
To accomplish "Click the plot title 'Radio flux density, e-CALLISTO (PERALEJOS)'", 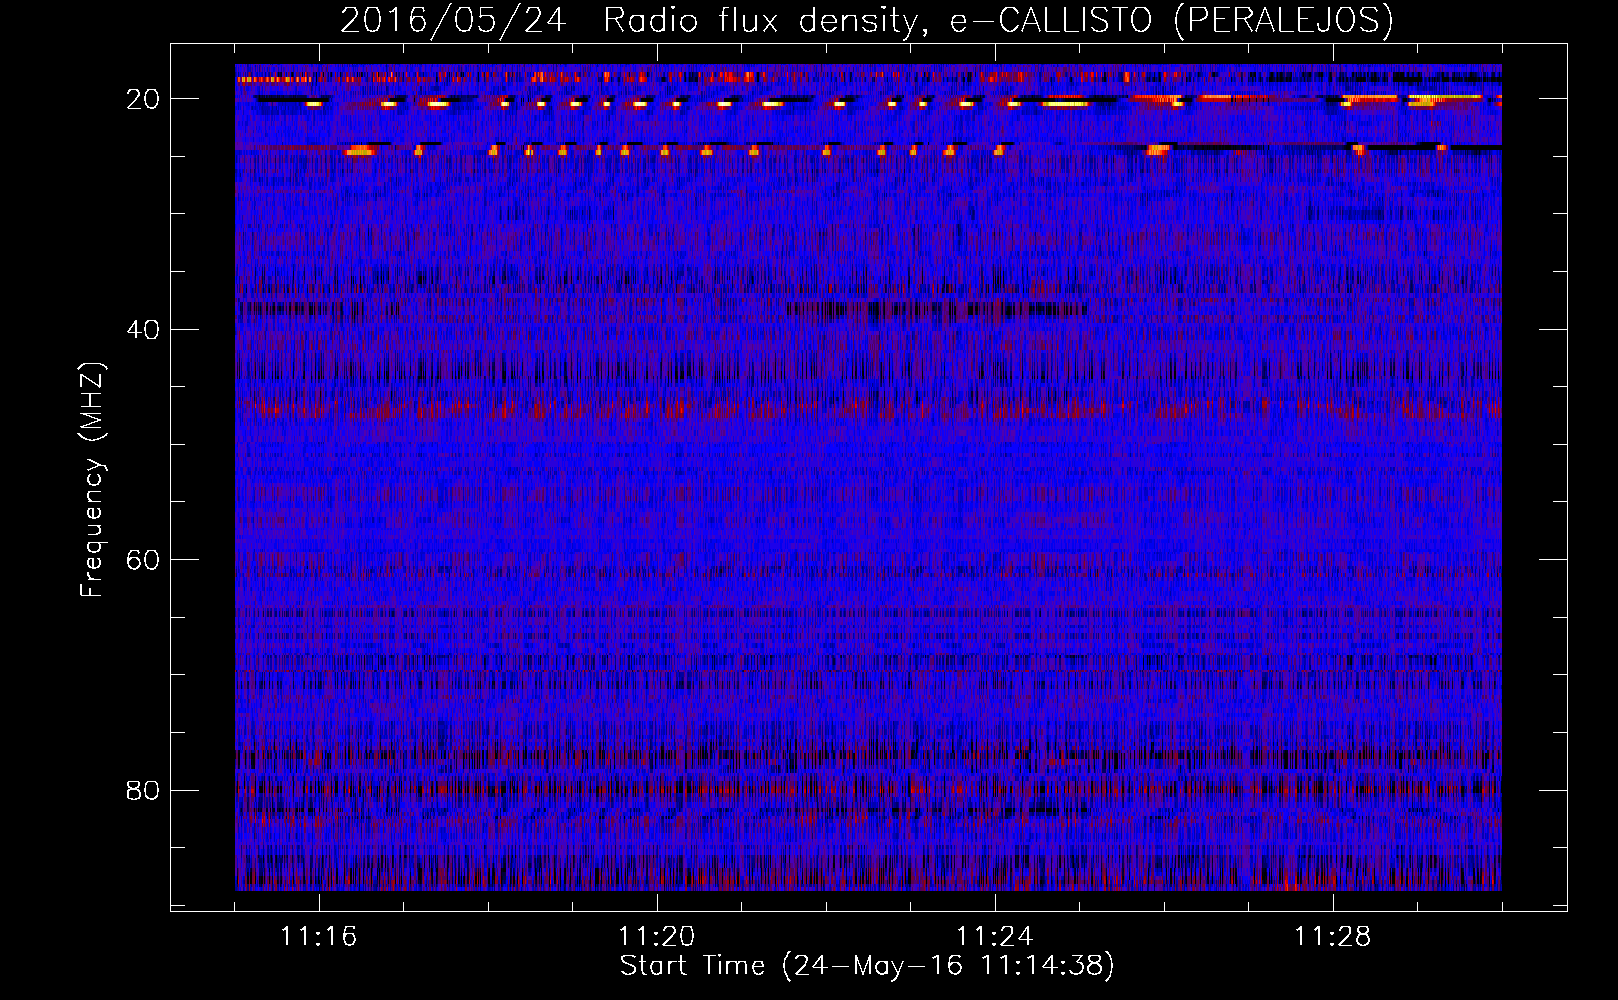I will point(998,21).
